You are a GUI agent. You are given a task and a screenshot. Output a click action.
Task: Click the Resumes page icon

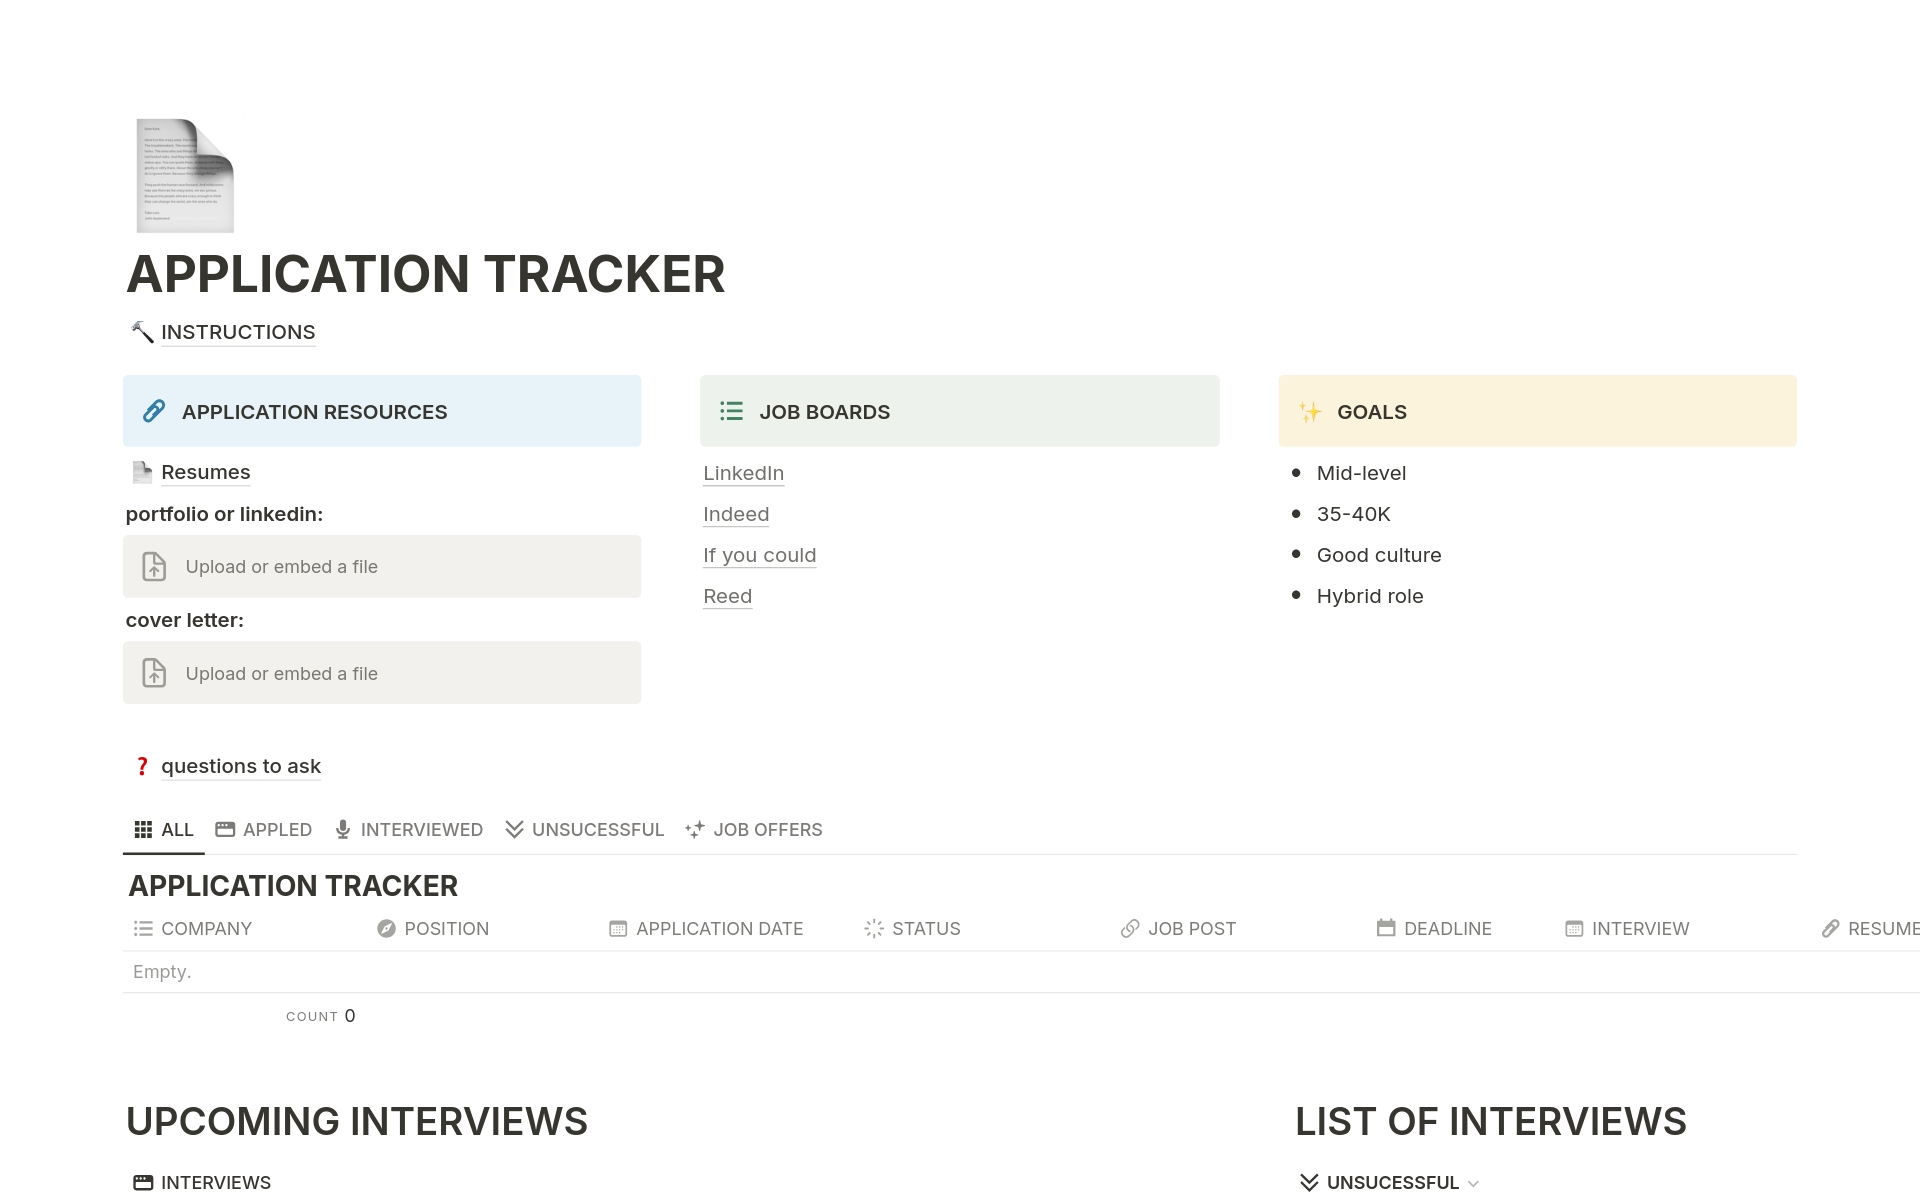142,472
